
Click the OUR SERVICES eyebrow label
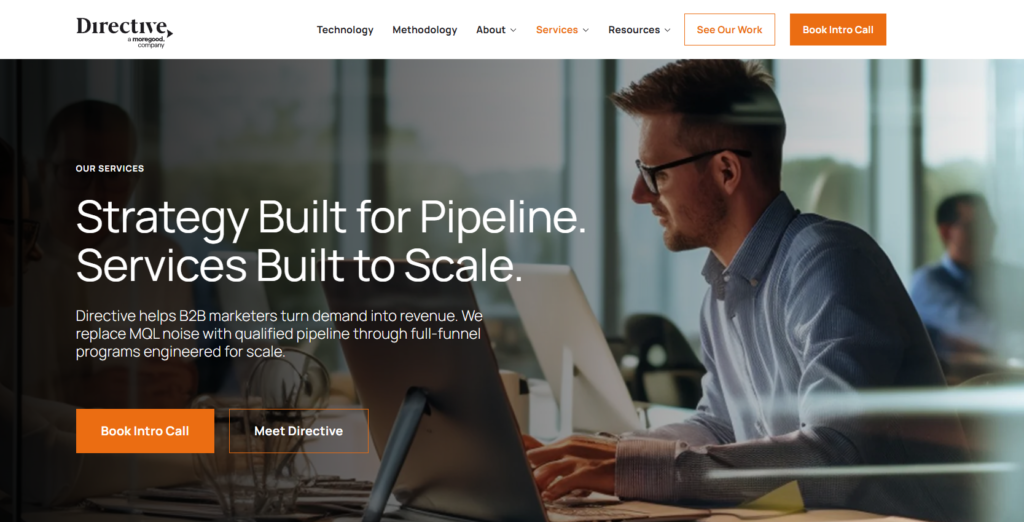pos(110,169)
